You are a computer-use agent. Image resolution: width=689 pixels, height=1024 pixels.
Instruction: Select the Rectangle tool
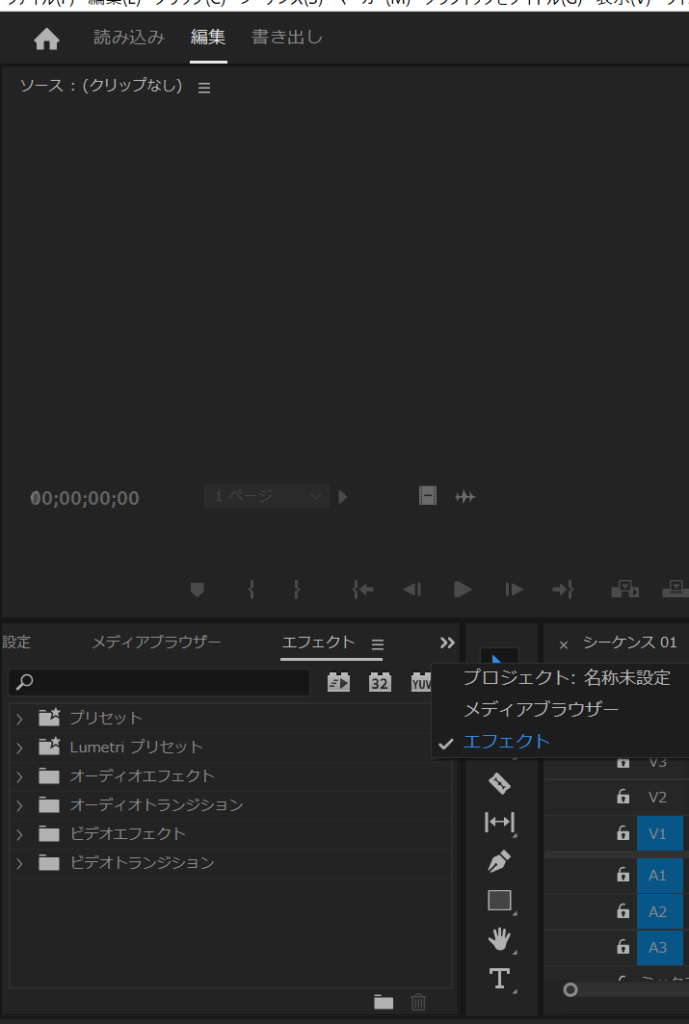pos(499,900)
